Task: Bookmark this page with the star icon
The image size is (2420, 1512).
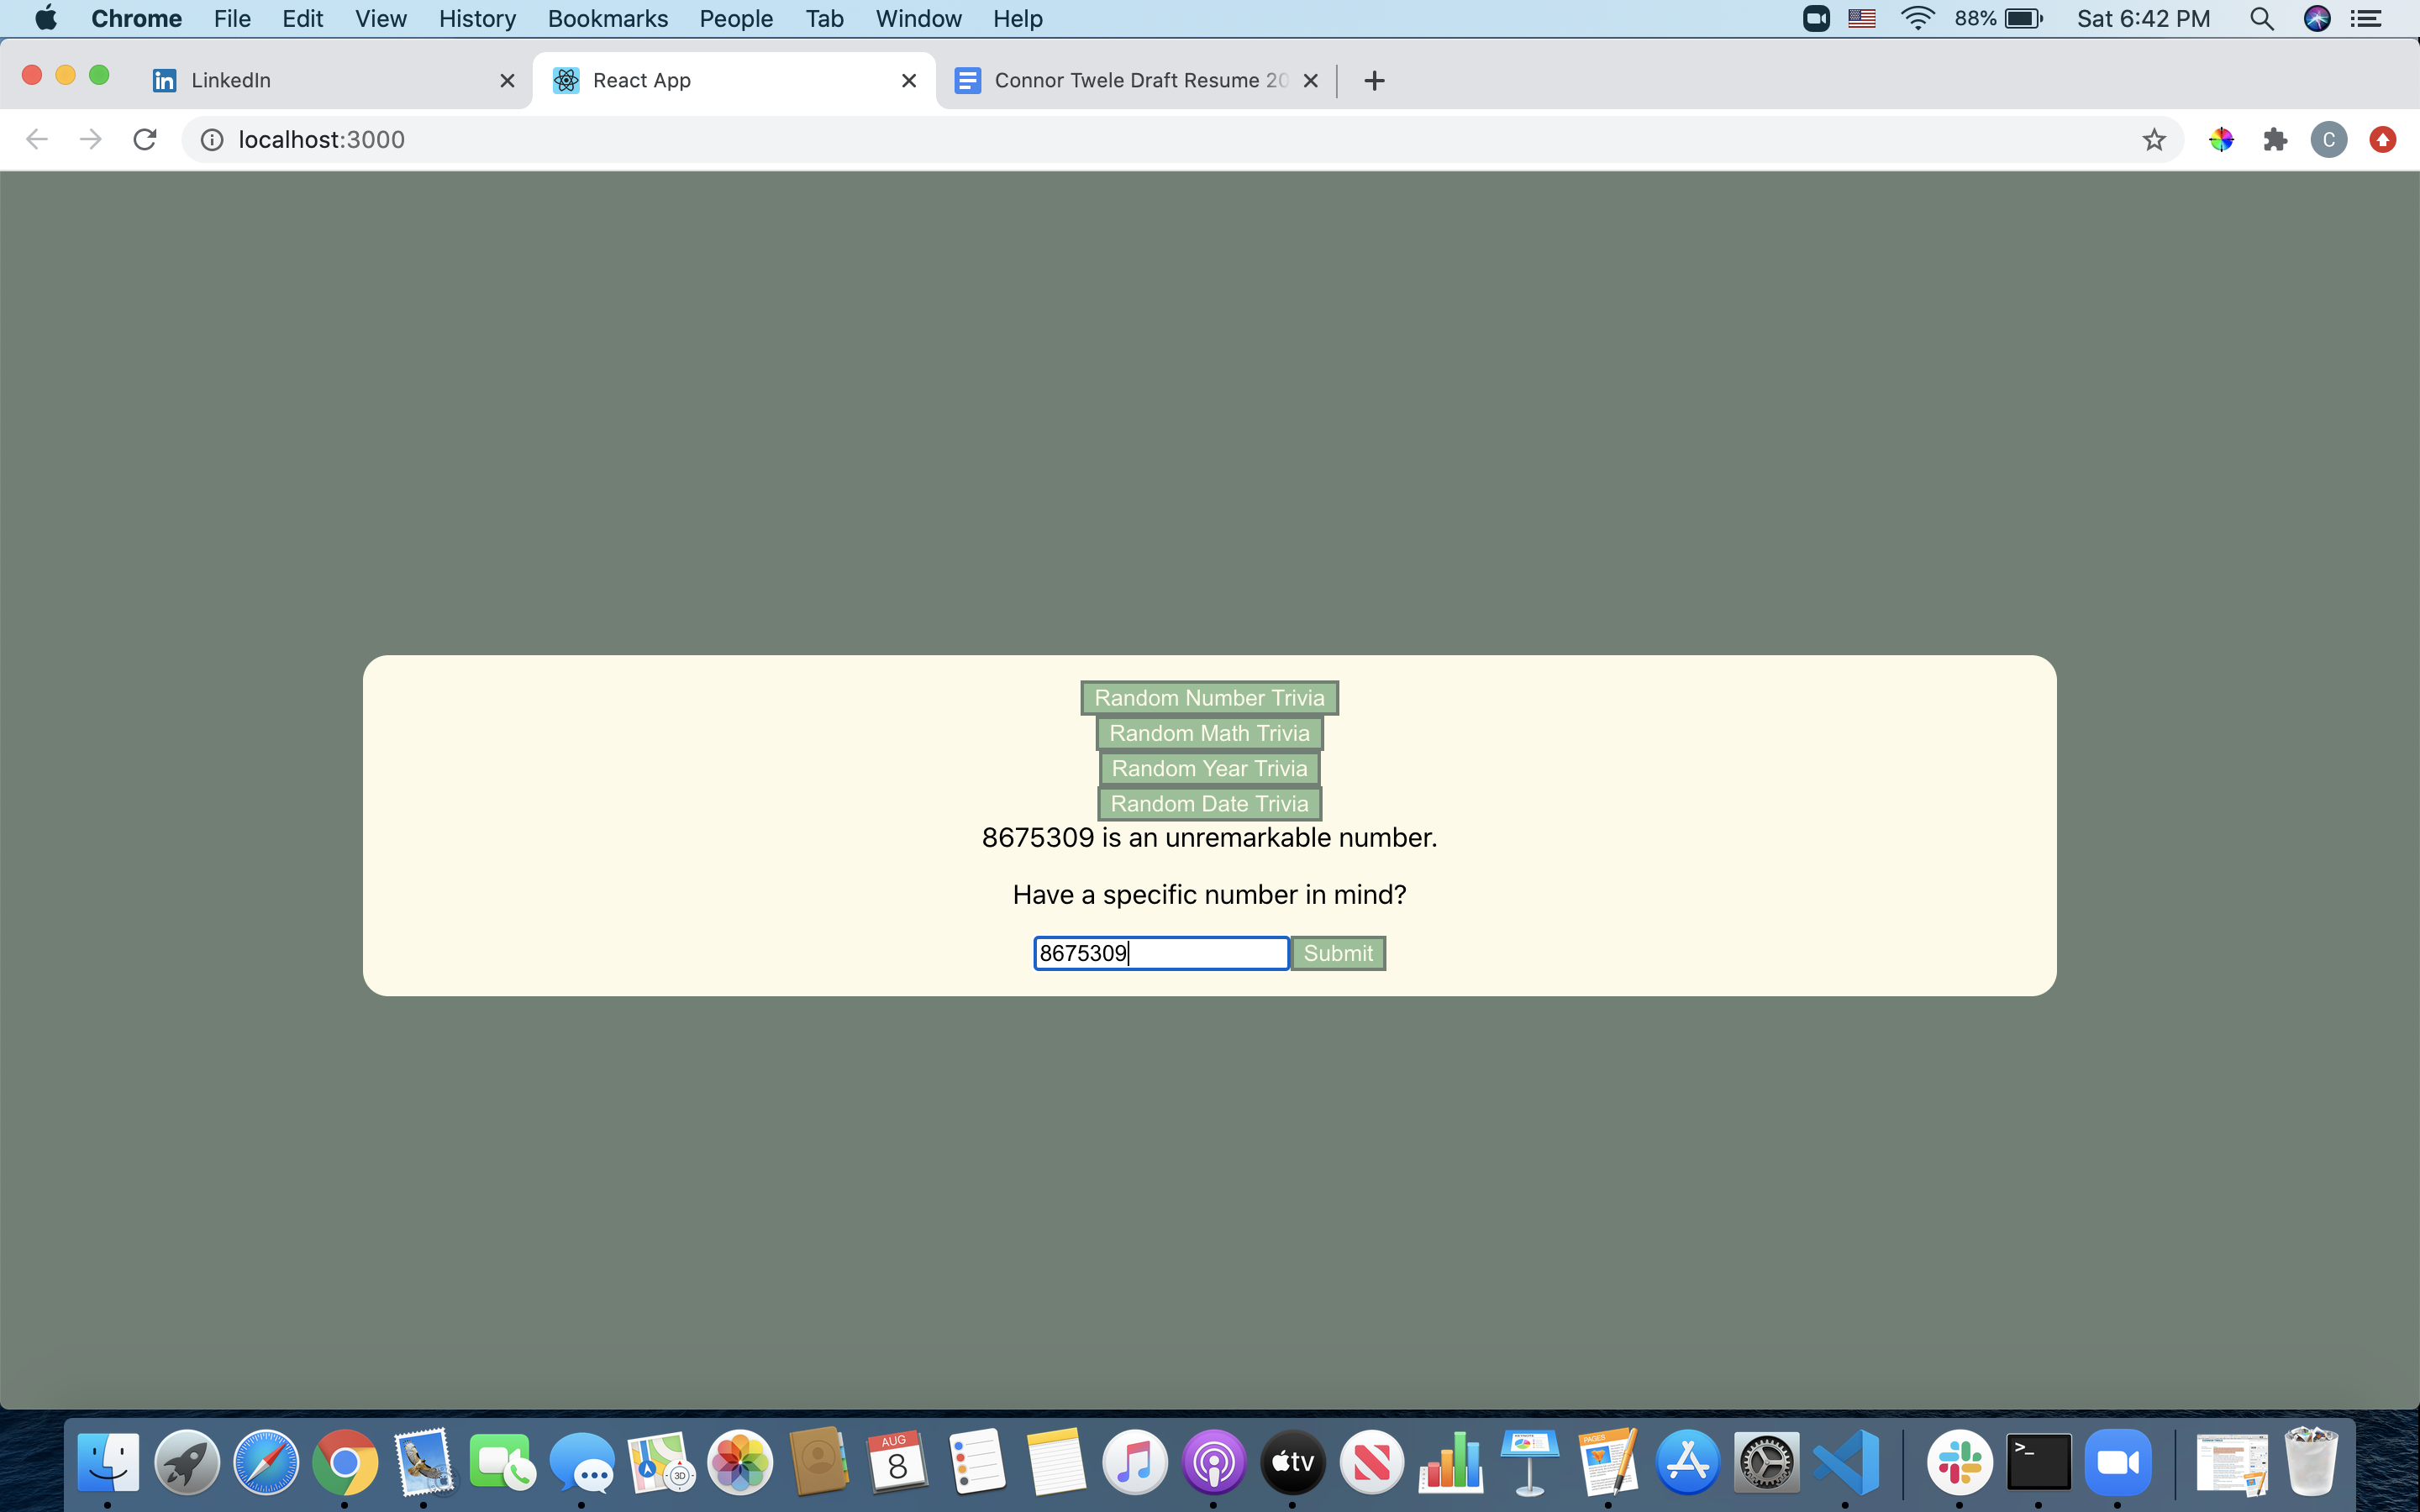Action: coord(2153,139)
